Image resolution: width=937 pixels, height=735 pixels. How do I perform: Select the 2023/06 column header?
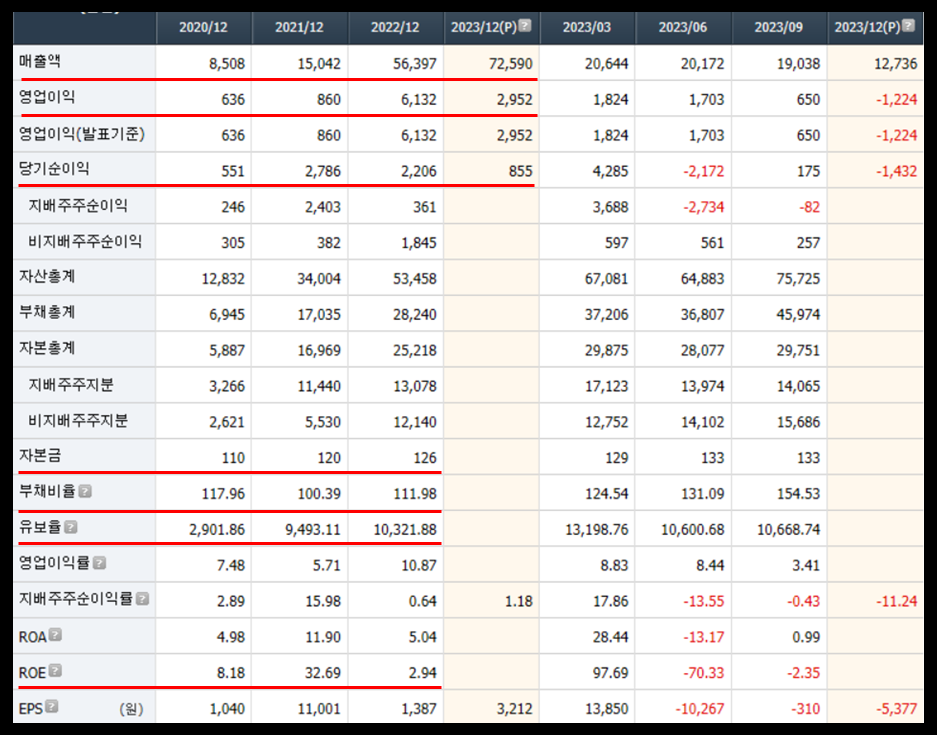click(x=682, y=27)
